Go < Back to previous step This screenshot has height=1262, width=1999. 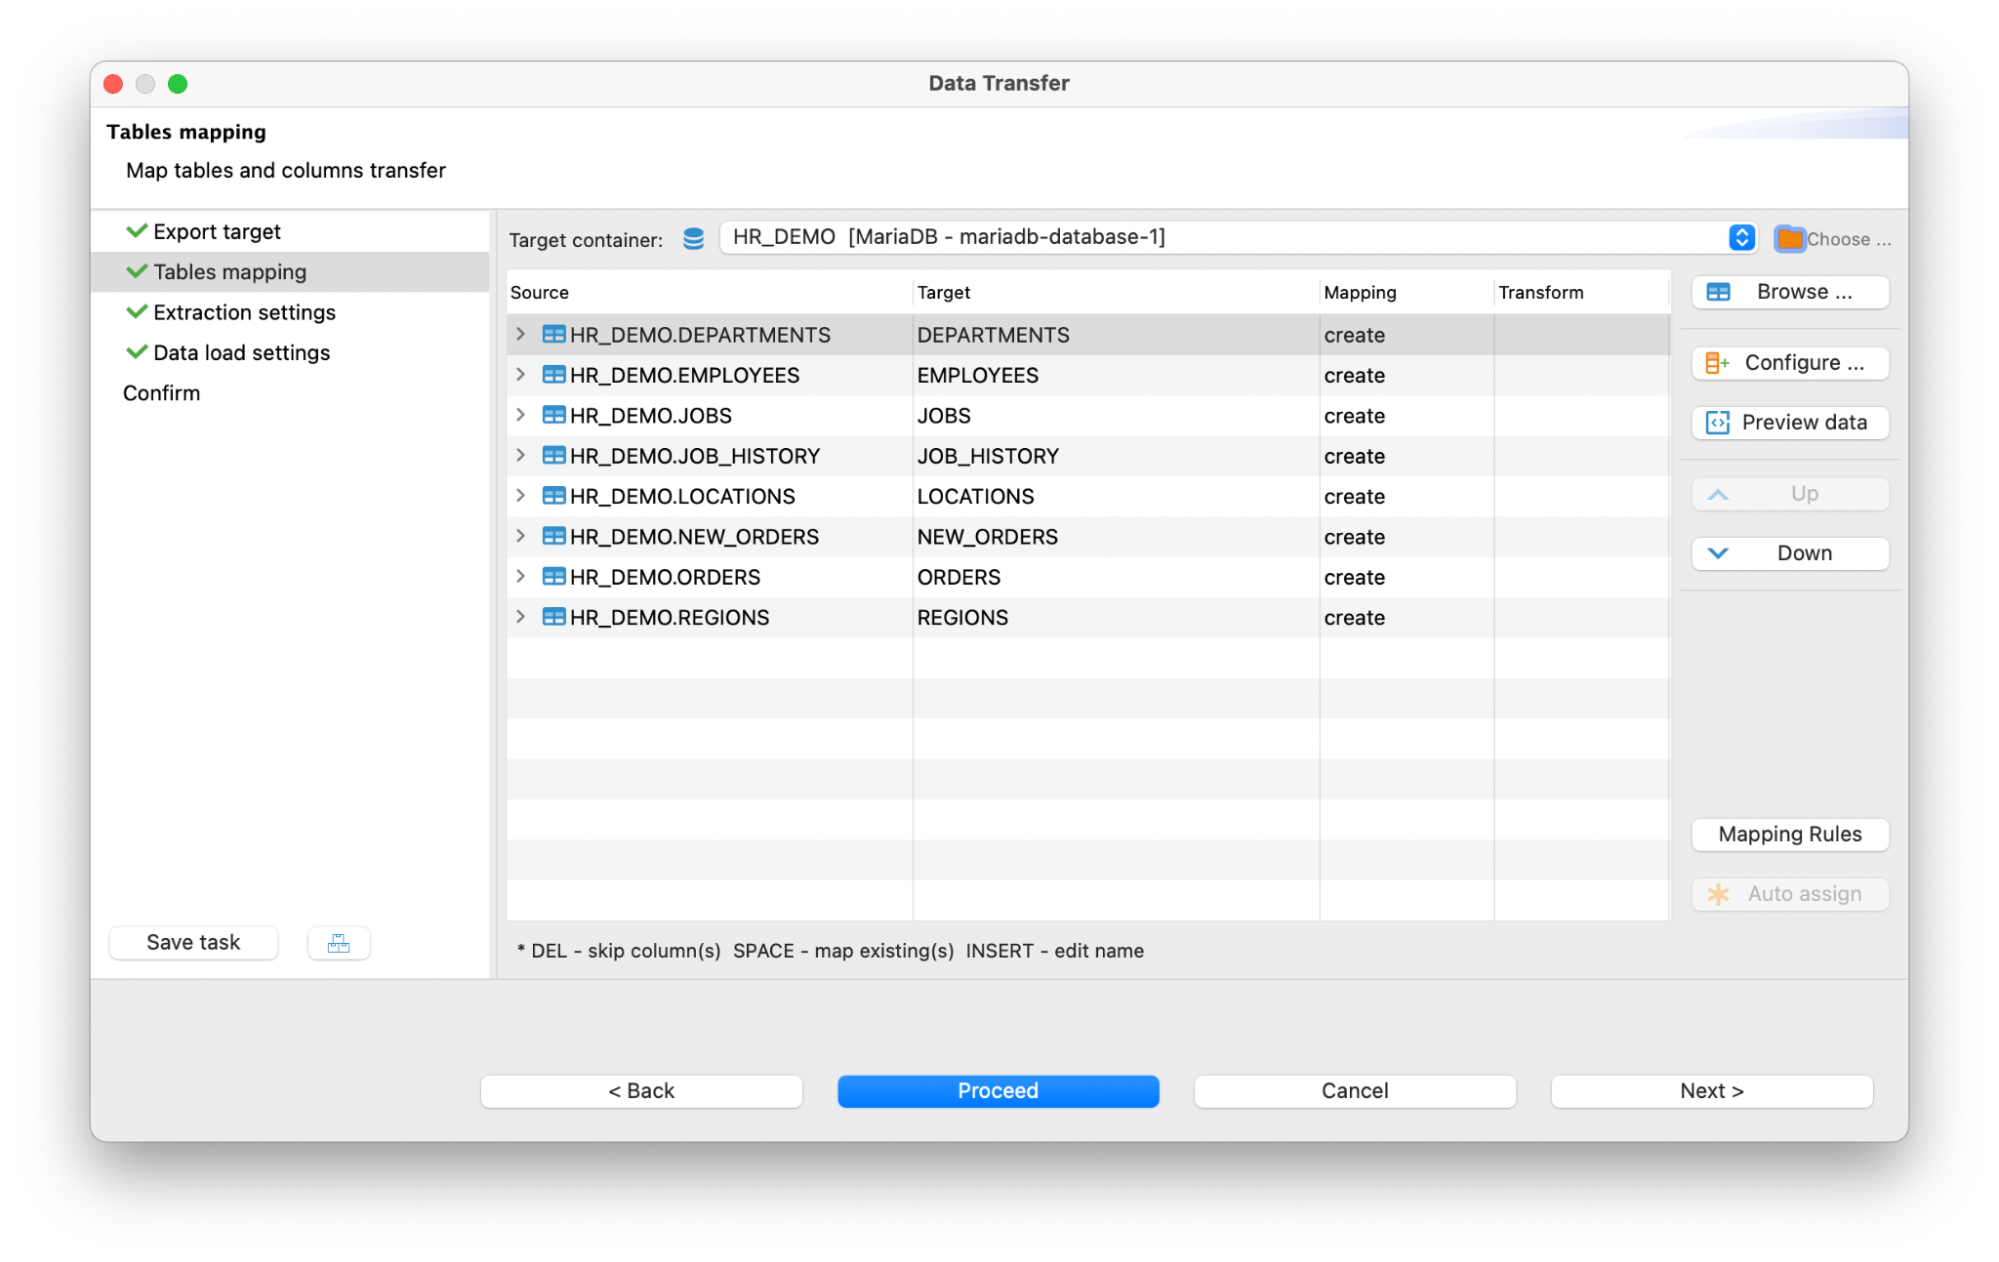(641, 1091)
